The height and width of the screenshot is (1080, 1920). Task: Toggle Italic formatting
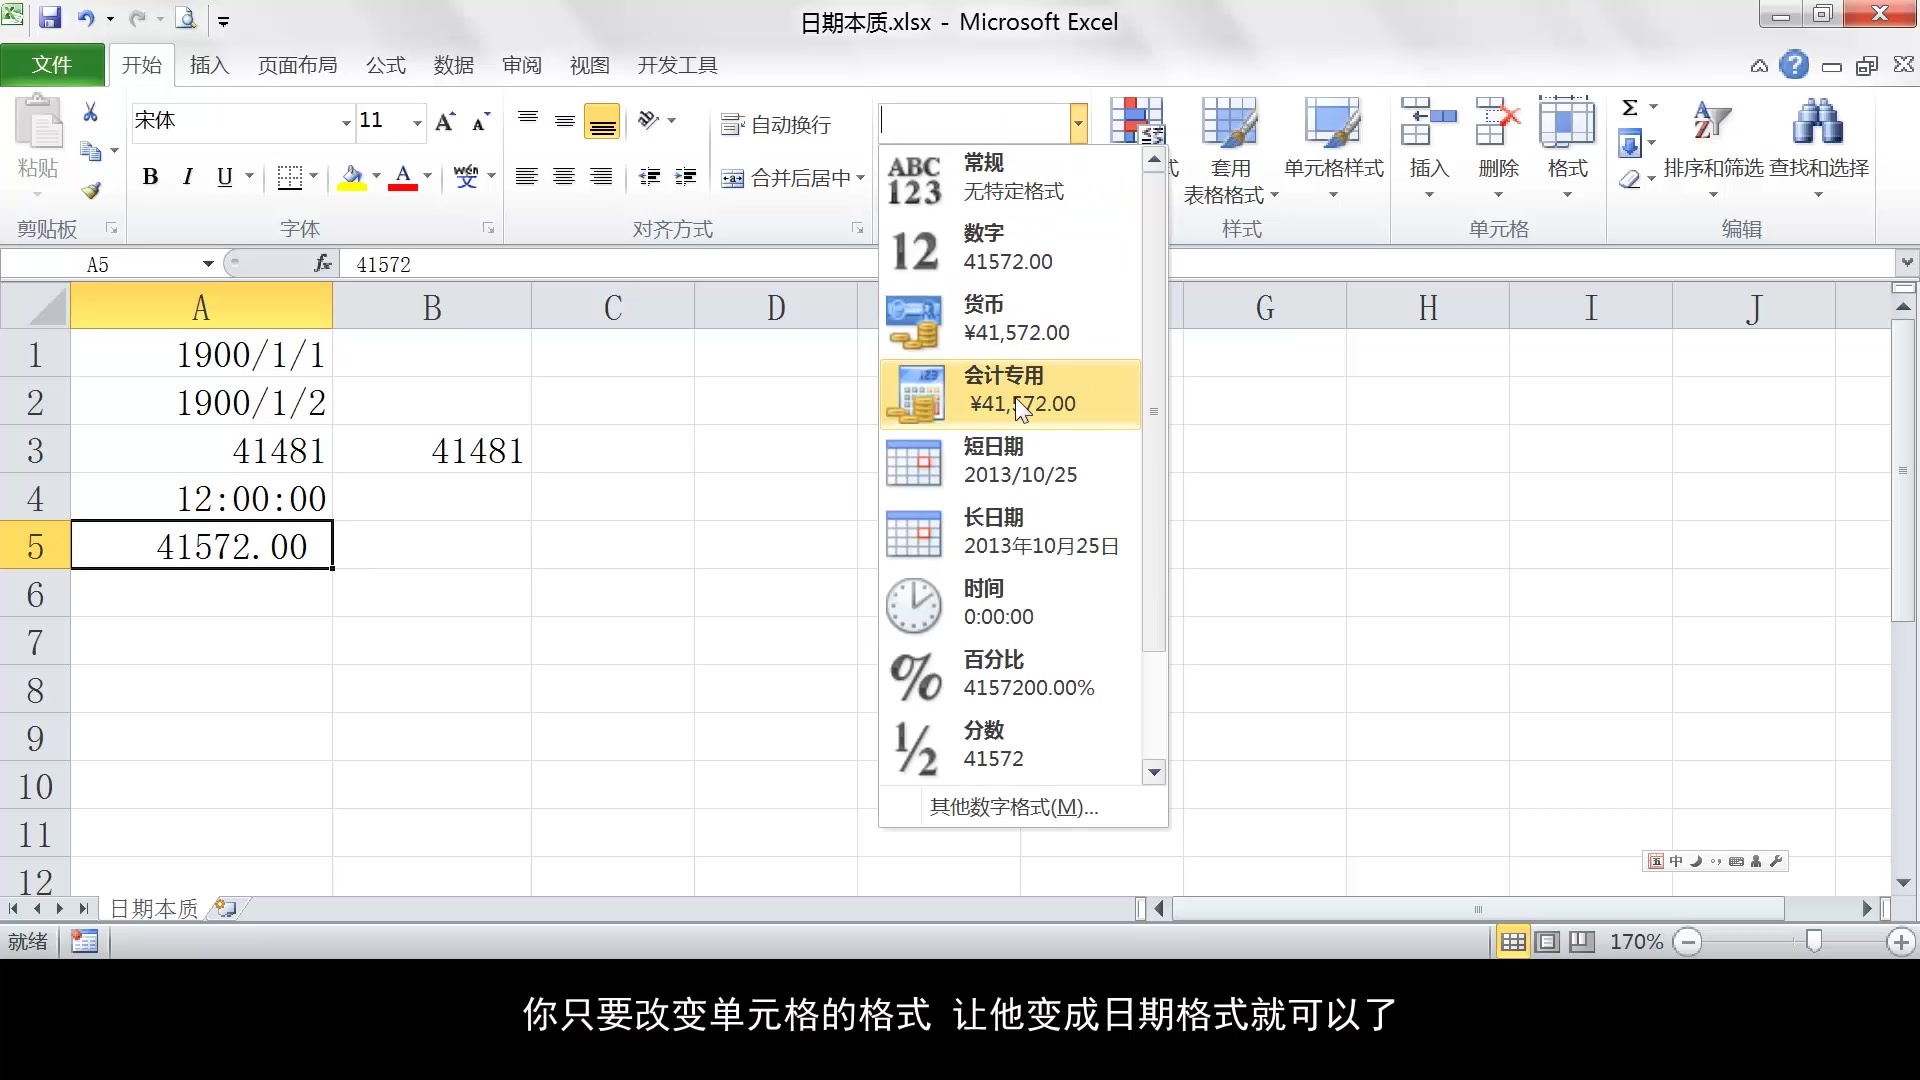(x=187, y=177)
